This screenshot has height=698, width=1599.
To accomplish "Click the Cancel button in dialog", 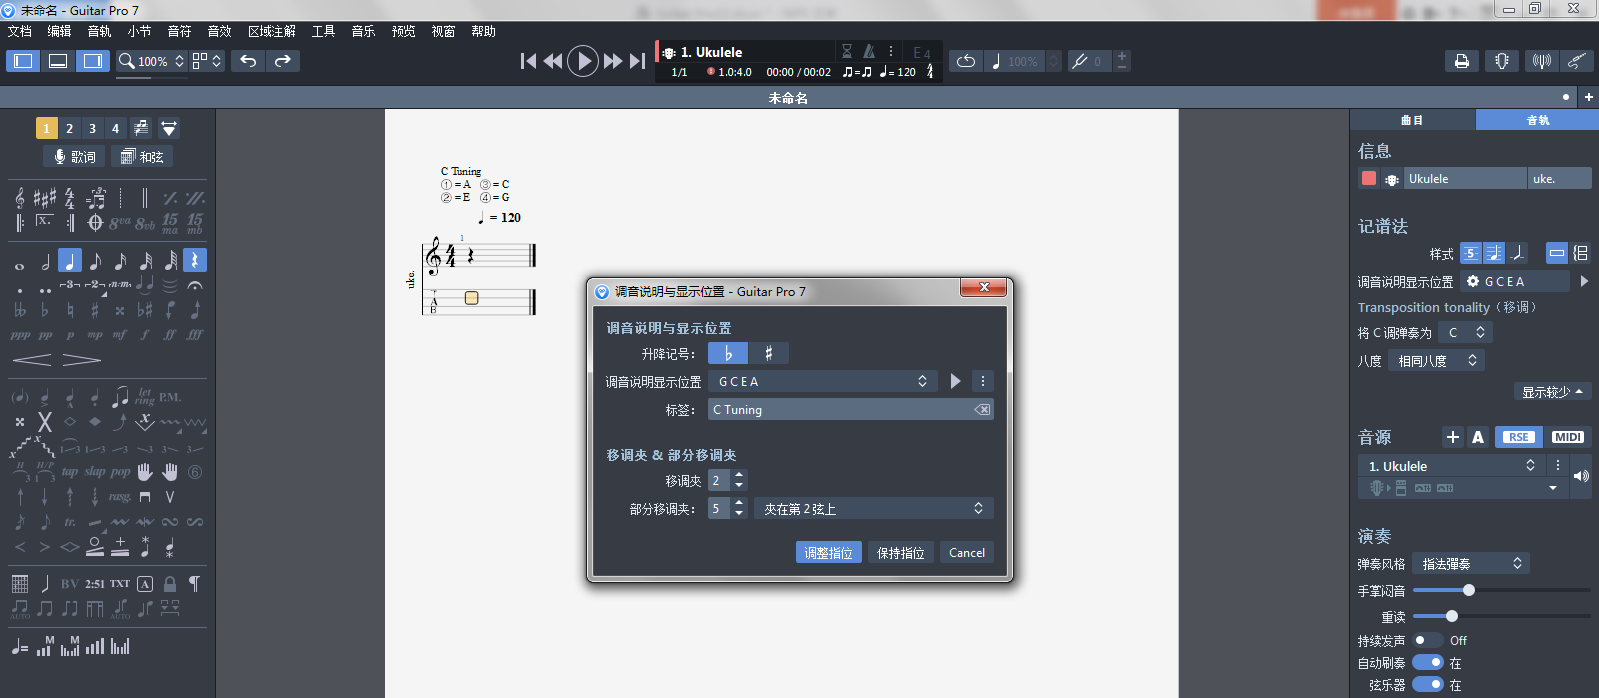I will click(966, 553).
